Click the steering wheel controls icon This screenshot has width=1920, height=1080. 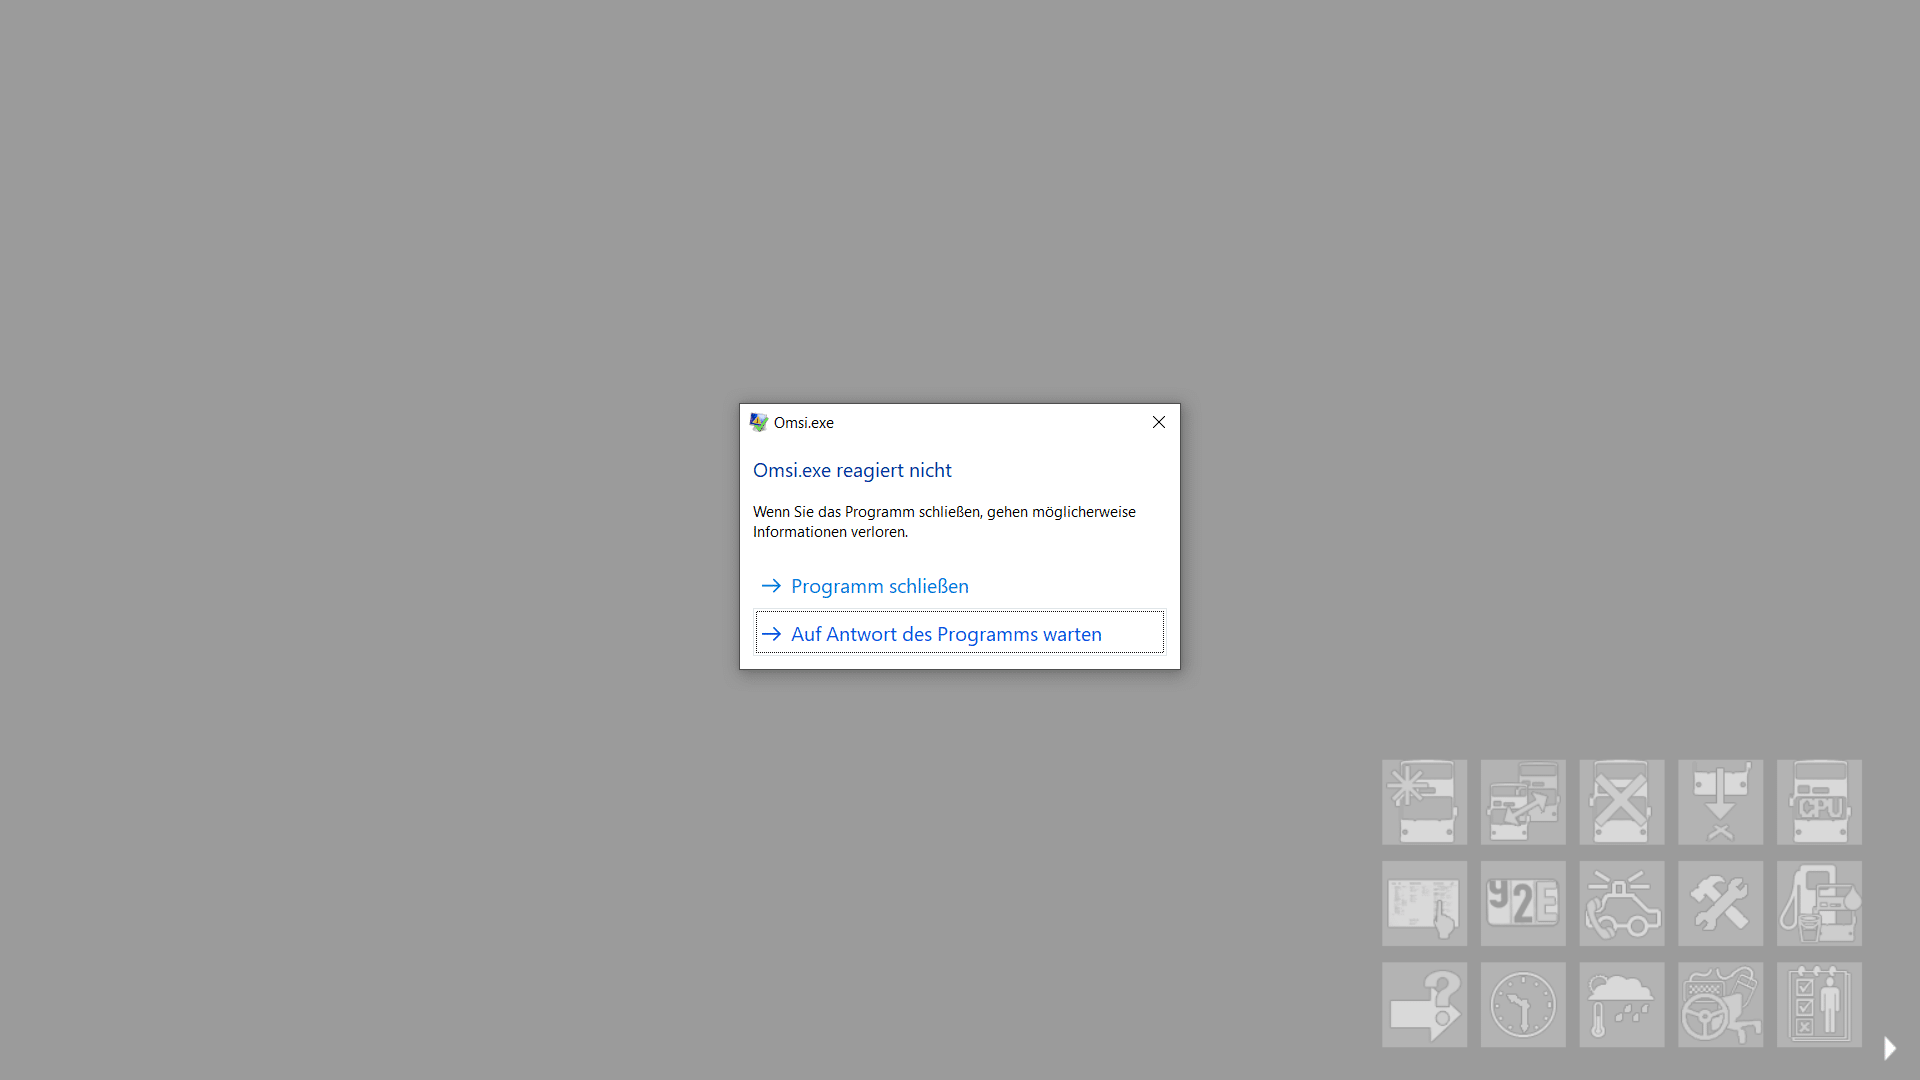1720,1005
